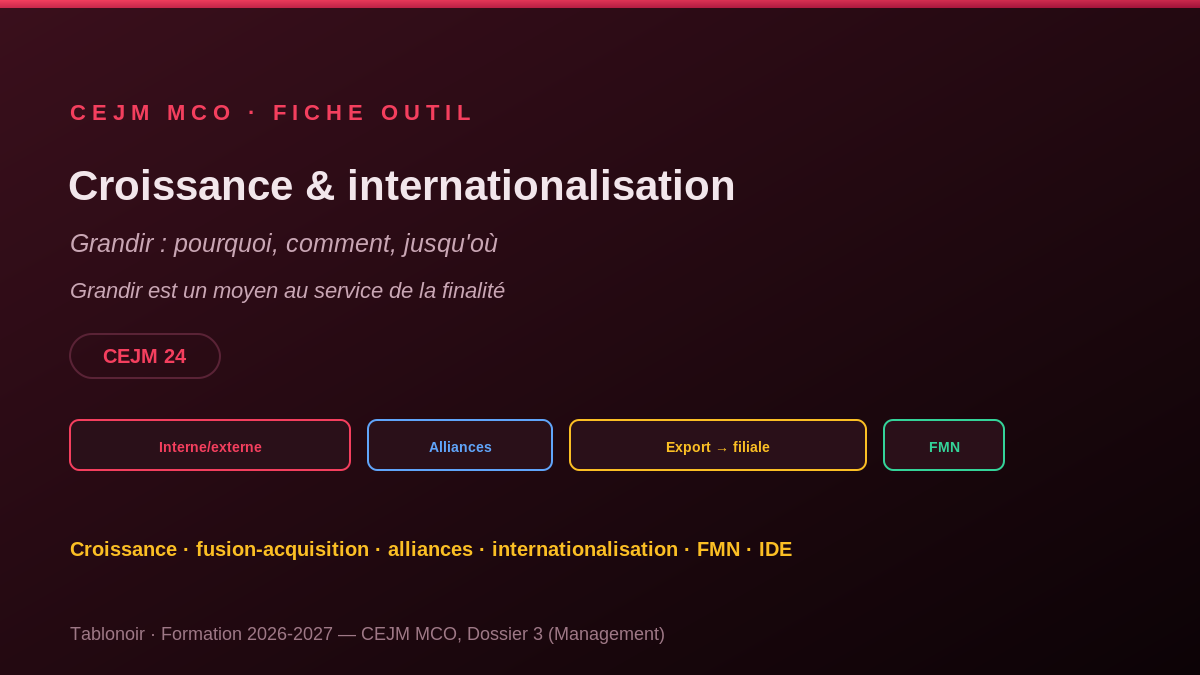Image resolution: width=1200 pixels, height=675 pixels.
Task: Select the Interne/externe box
Action: point(210,445)
